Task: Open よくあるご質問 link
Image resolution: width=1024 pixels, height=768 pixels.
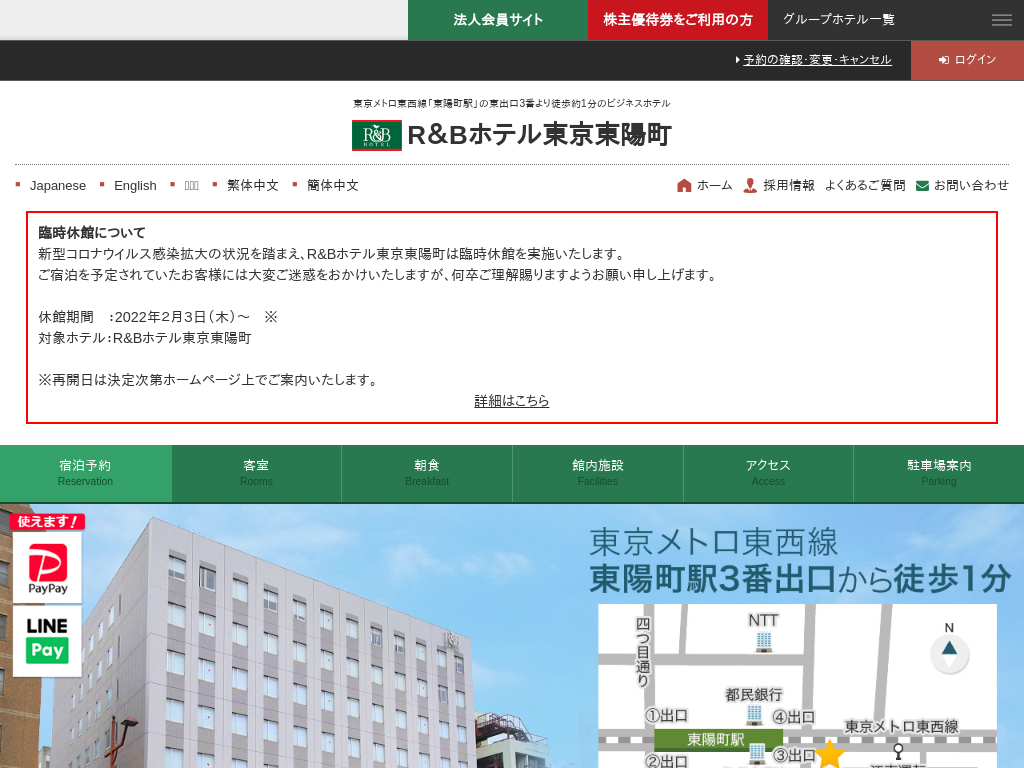Action: [865, 185]
